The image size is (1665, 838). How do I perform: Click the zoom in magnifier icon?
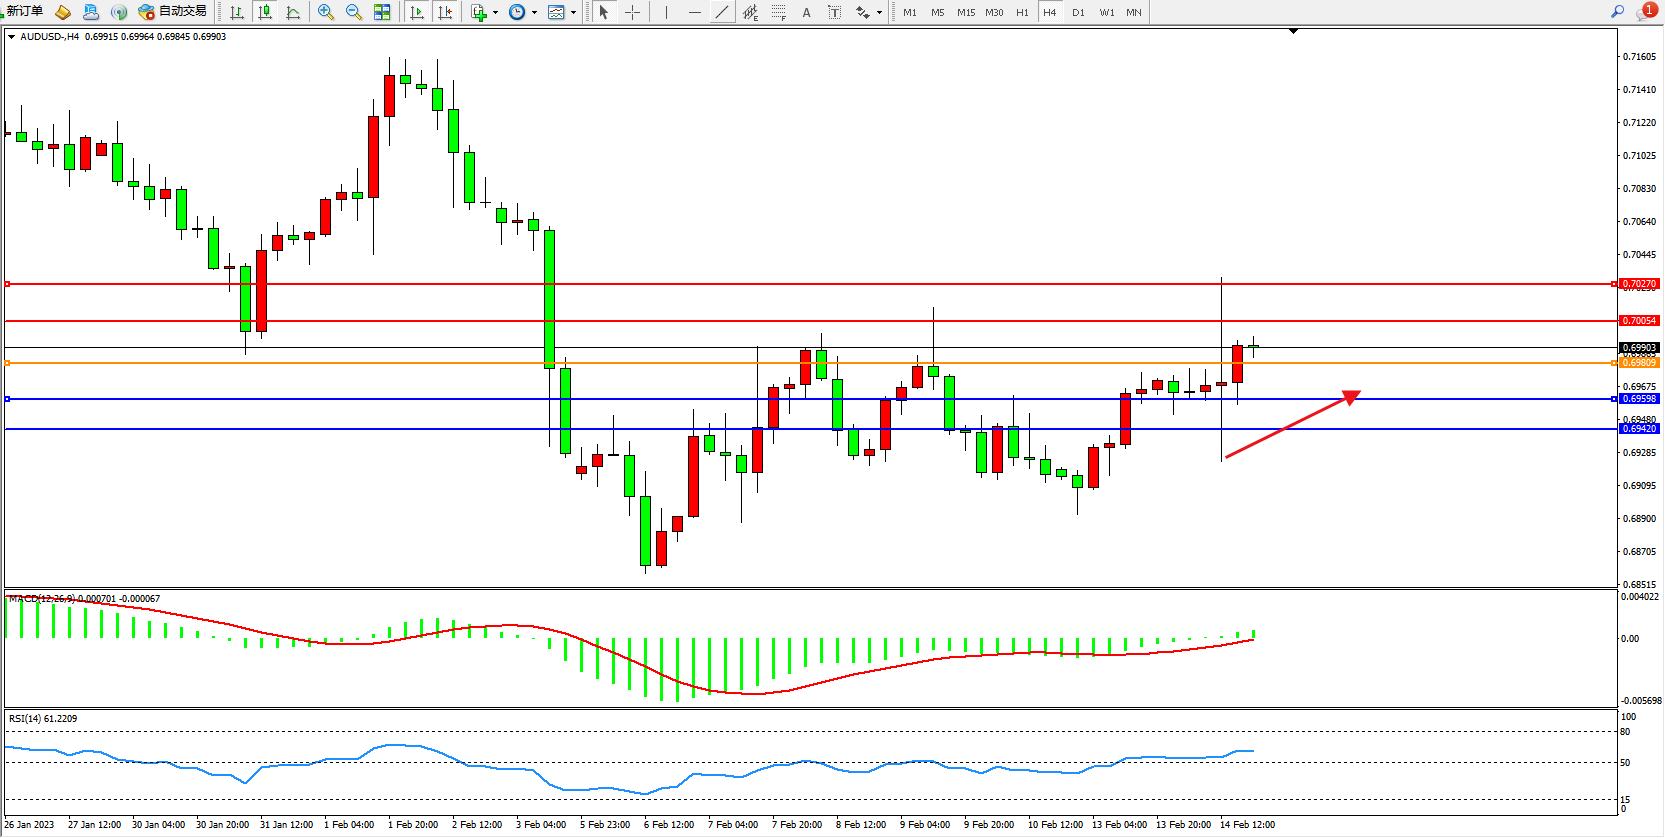[325, 12]
